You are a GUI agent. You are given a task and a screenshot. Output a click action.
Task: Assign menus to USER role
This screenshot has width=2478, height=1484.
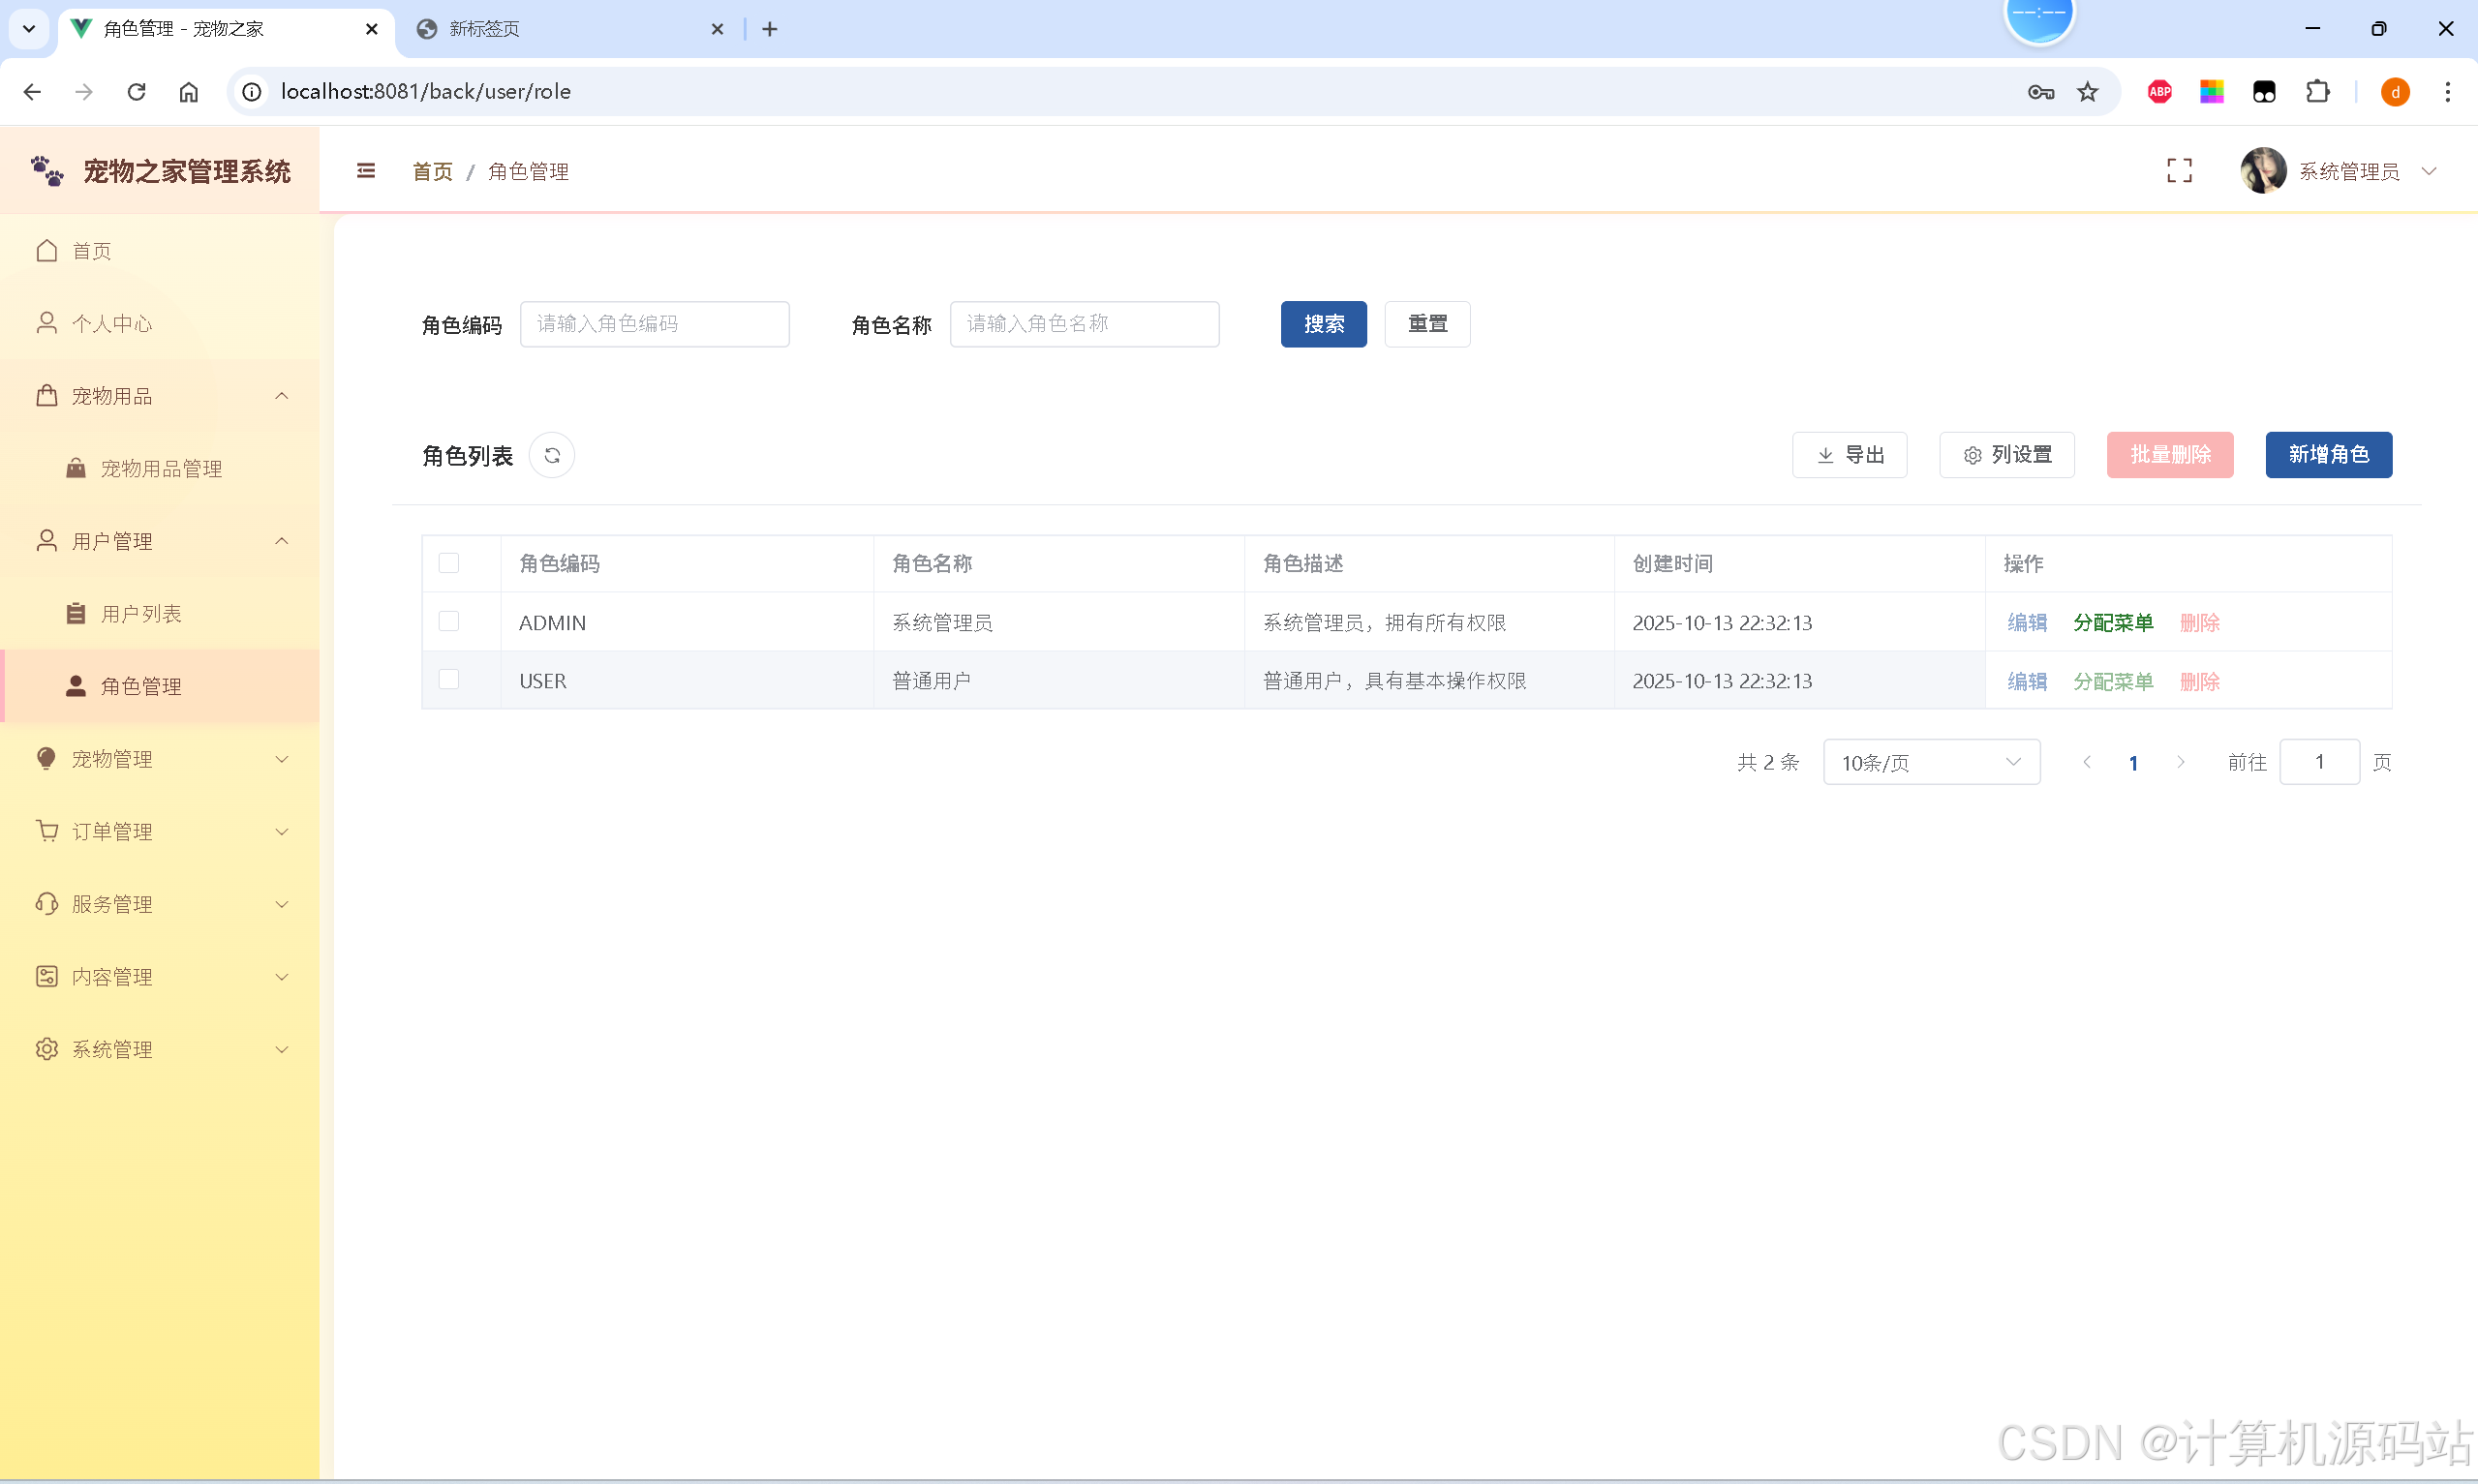pyautogui.click(x=2113, y=681)
